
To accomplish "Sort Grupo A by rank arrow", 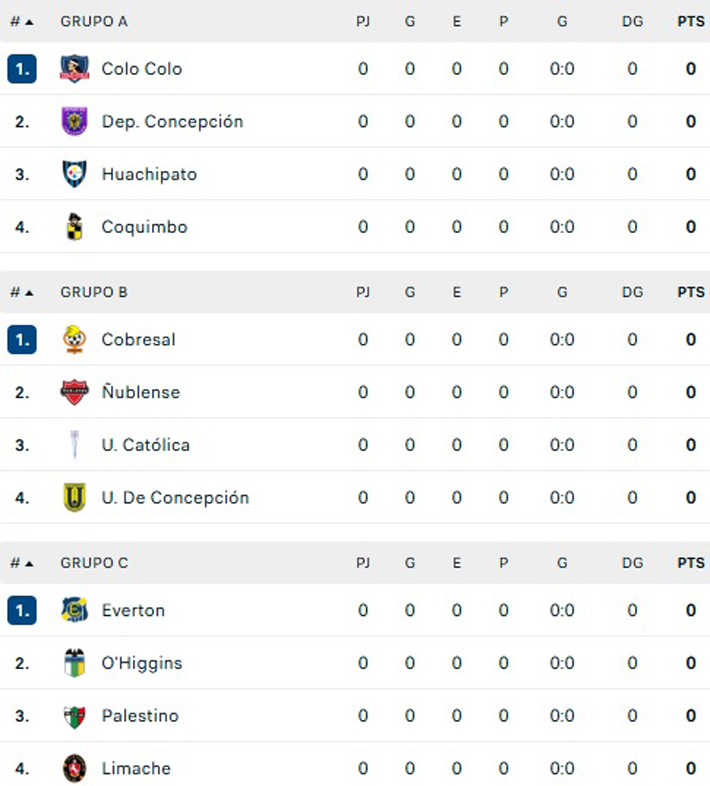I will pos(22,21).
